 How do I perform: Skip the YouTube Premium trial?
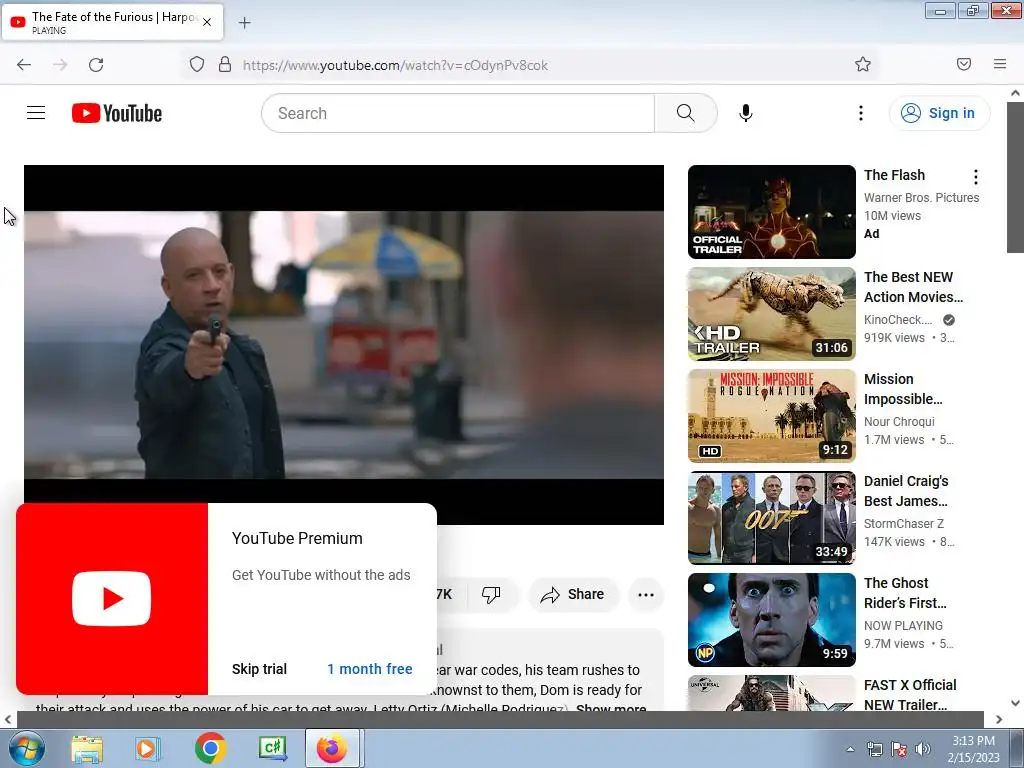click(x=259, y=669)
